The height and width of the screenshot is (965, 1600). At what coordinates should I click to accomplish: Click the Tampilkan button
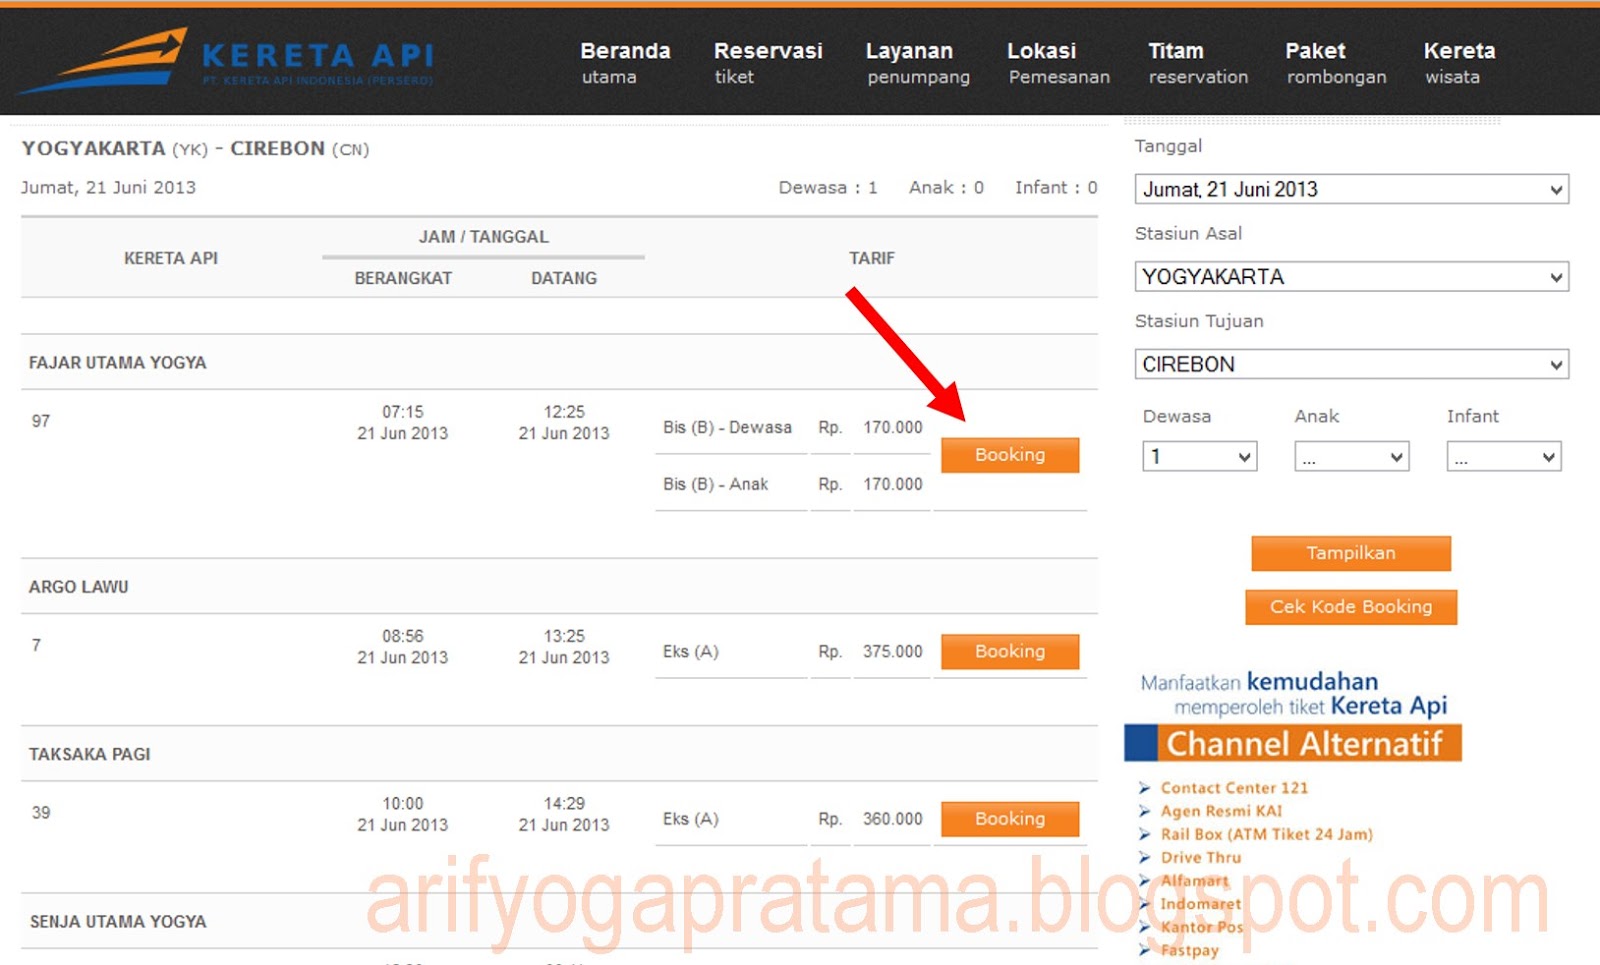pos(1351,553)
